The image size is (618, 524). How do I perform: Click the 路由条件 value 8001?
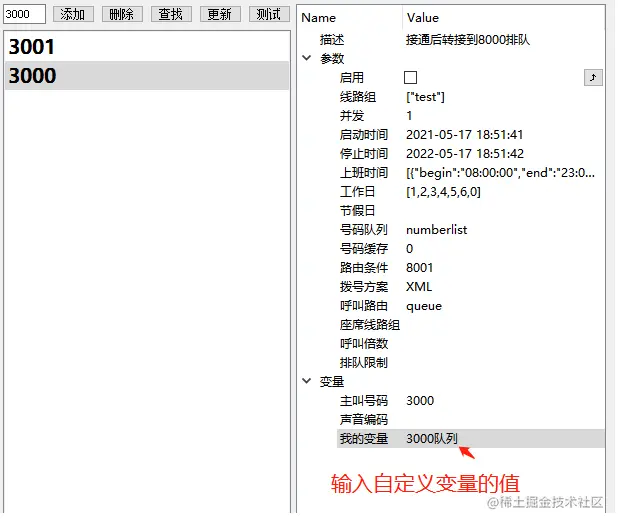tap(419, 268)
